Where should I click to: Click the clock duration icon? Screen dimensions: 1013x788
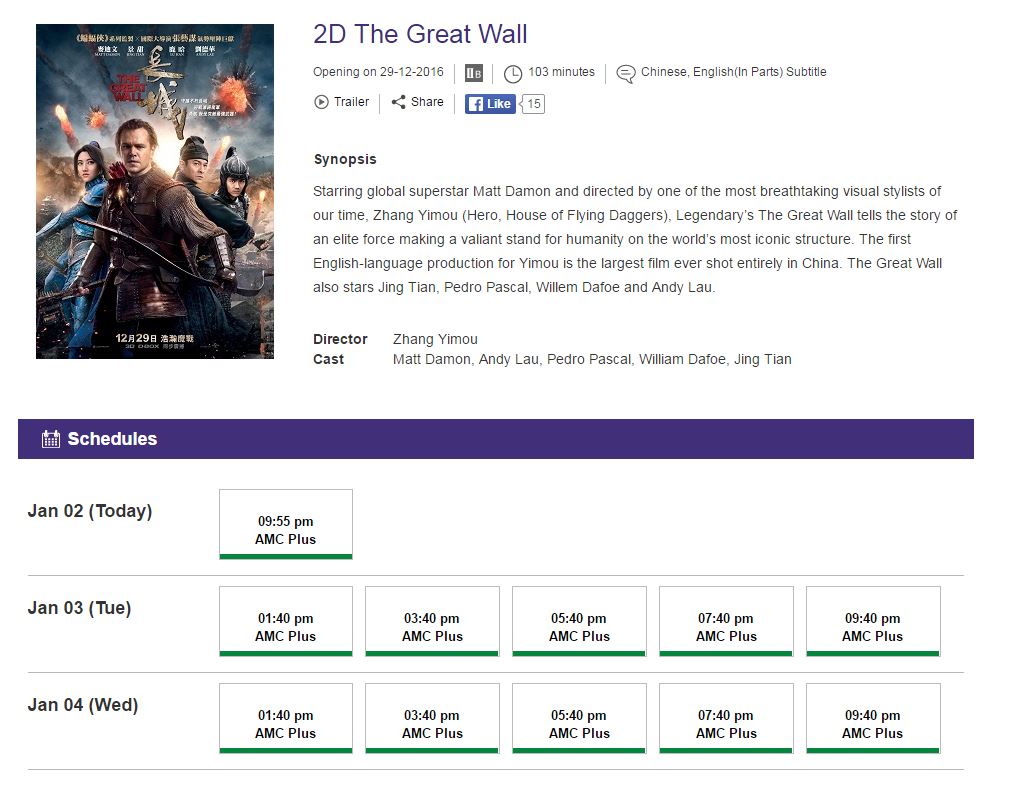(513, 74)
